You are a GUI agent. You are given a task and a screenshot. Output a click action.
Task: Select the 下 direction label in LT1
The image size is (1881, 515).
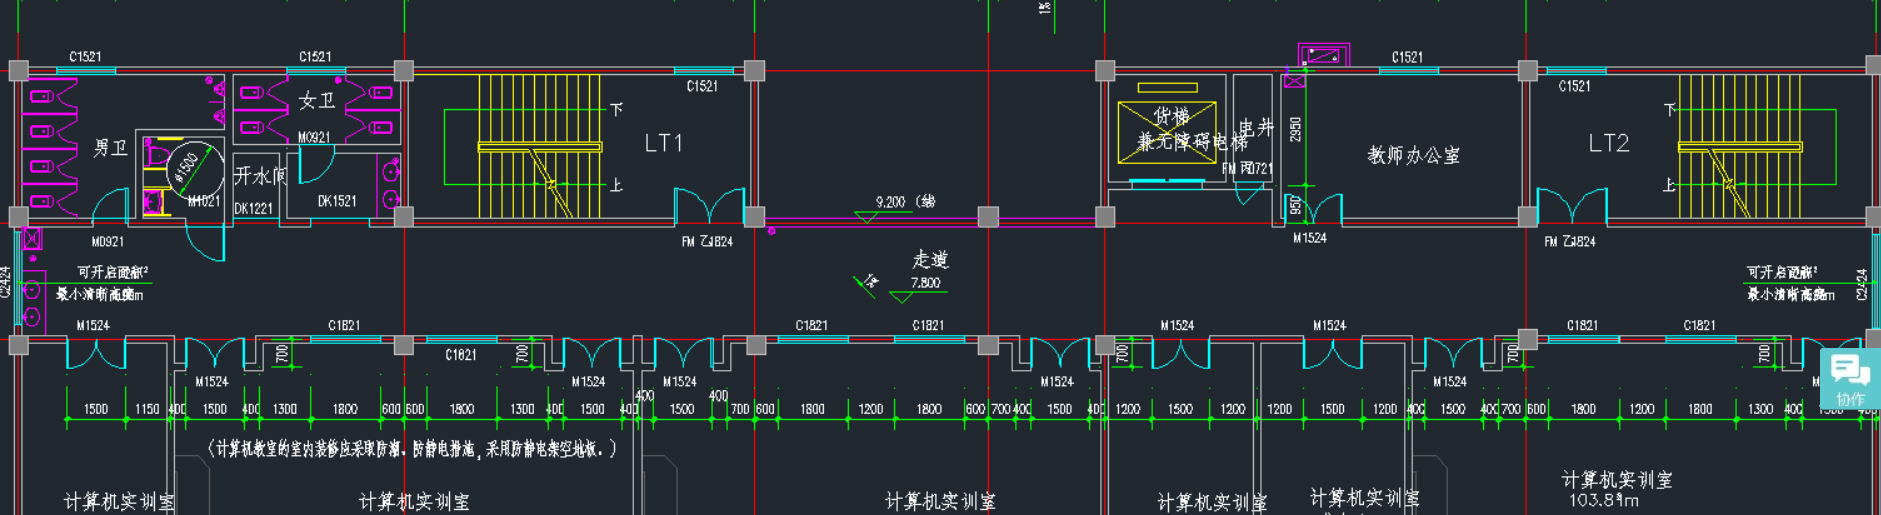[617, 109]
